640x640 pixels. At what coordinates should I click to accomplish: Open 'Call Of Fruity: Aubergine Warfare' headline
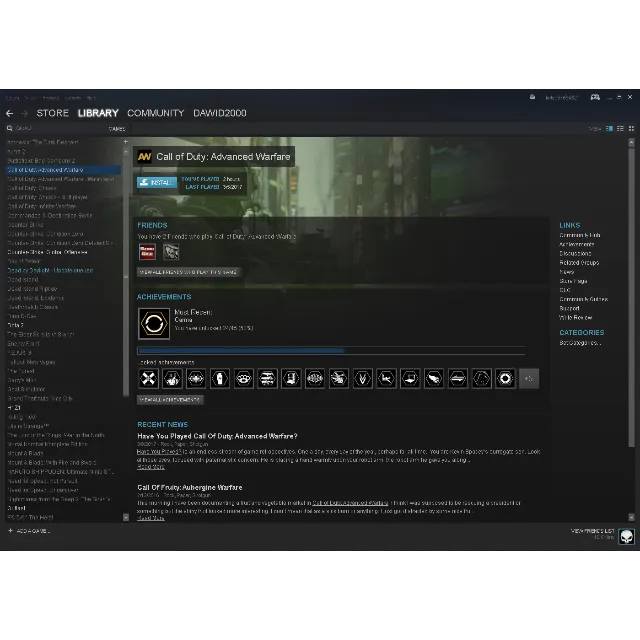point(190,488)
